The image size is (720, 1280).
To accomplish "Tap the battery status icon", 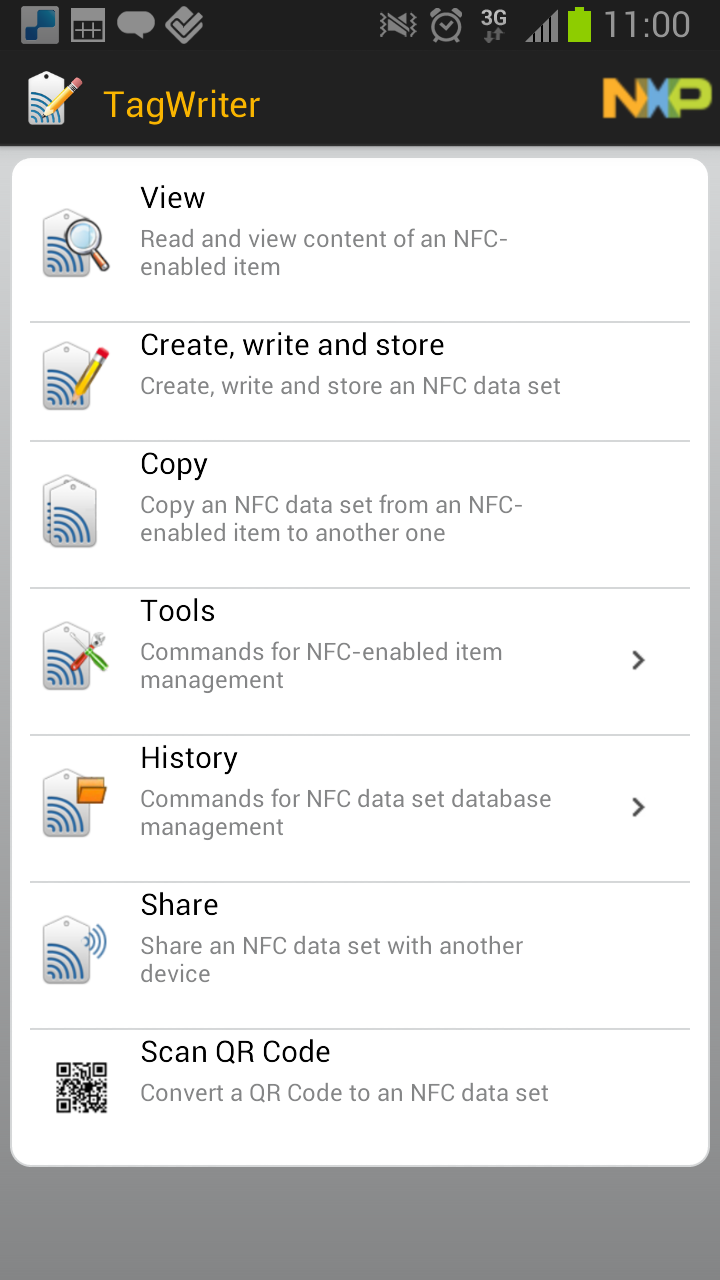I will 579,24.
